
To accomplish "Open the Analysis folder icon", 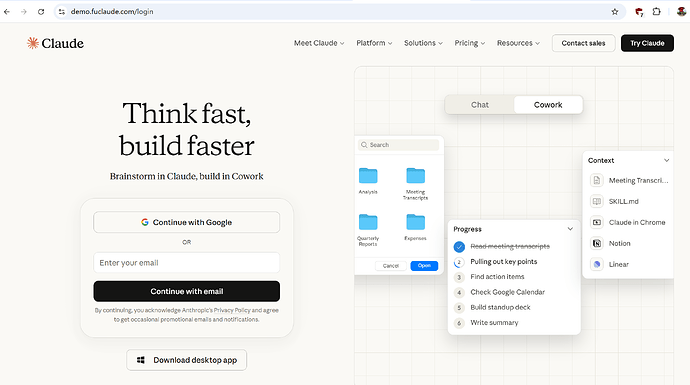I will click(368, 176).
